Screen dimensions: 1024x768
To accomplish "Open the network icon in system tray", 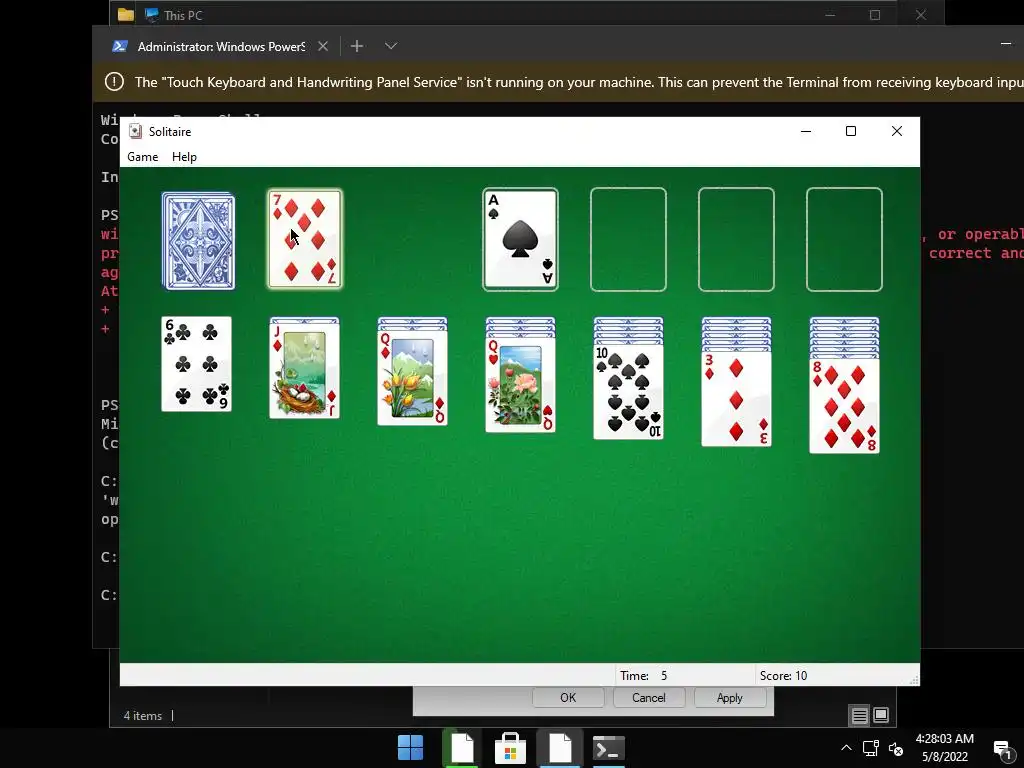I will tap(871, 748).
